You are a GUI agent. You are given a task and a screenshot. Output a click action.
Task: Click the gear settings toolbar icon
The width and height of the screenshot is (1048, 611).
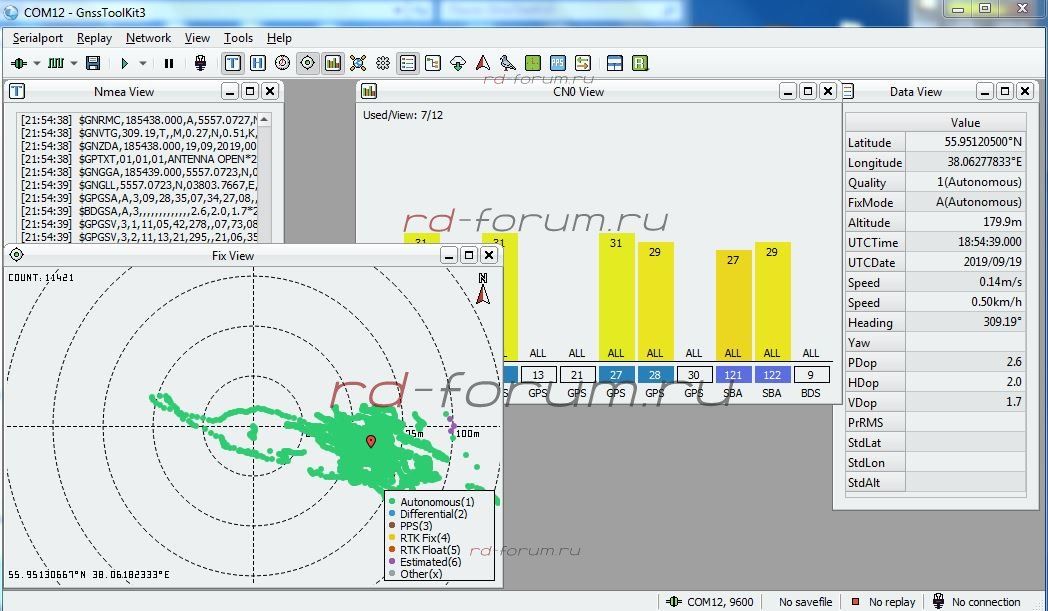383,63
